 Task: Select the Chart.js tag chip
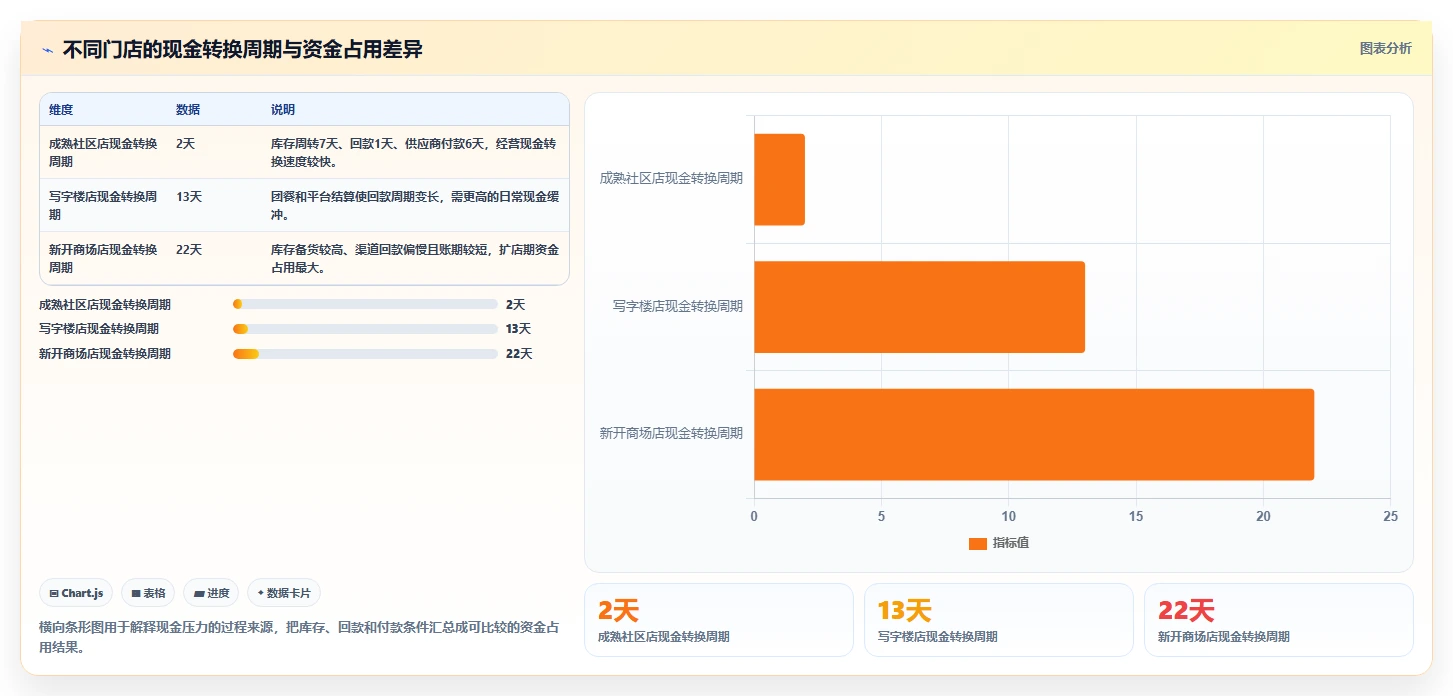(x=76, y=593)
